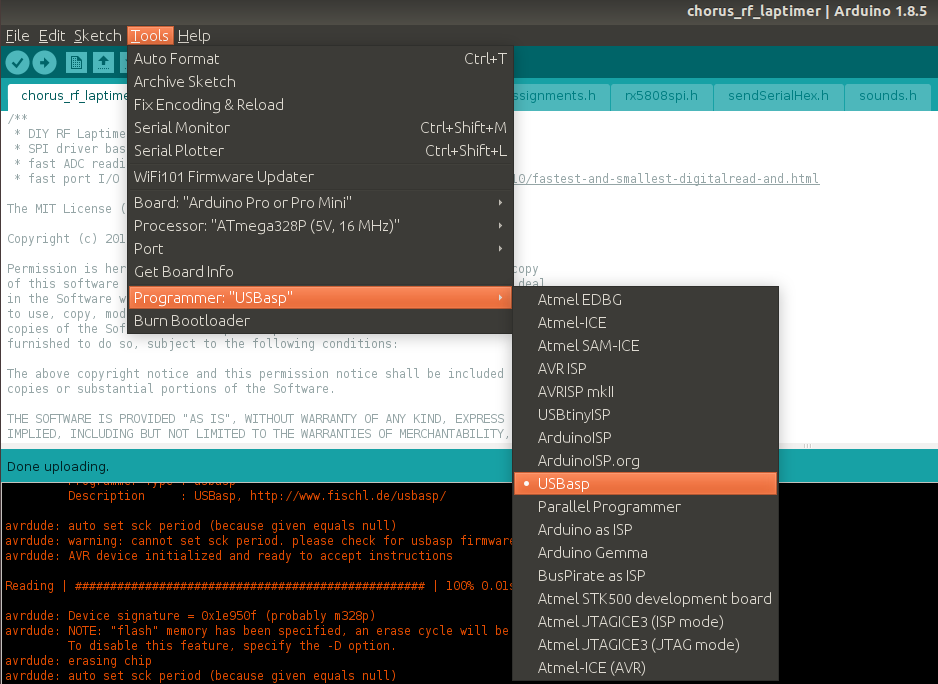Click Burn Bootloader
Viewport: 938px width, 684px height.
(x=320, y=321)
